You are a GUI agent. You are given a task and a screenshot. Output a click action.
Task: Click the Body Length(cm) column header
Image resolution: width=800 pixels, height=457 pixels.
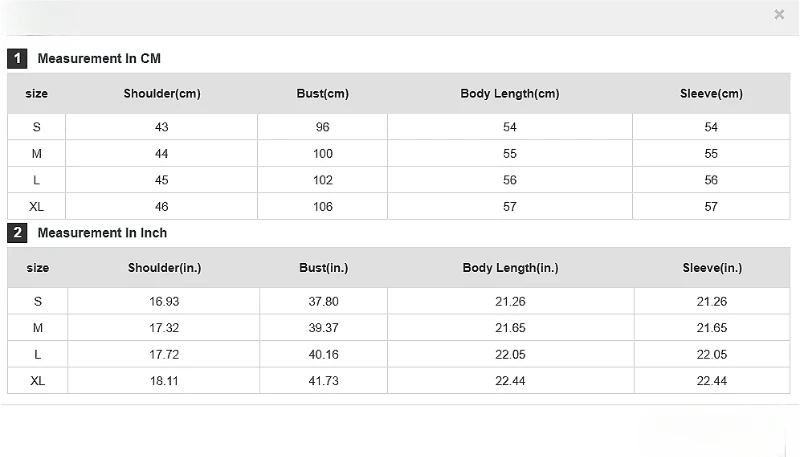510,94
